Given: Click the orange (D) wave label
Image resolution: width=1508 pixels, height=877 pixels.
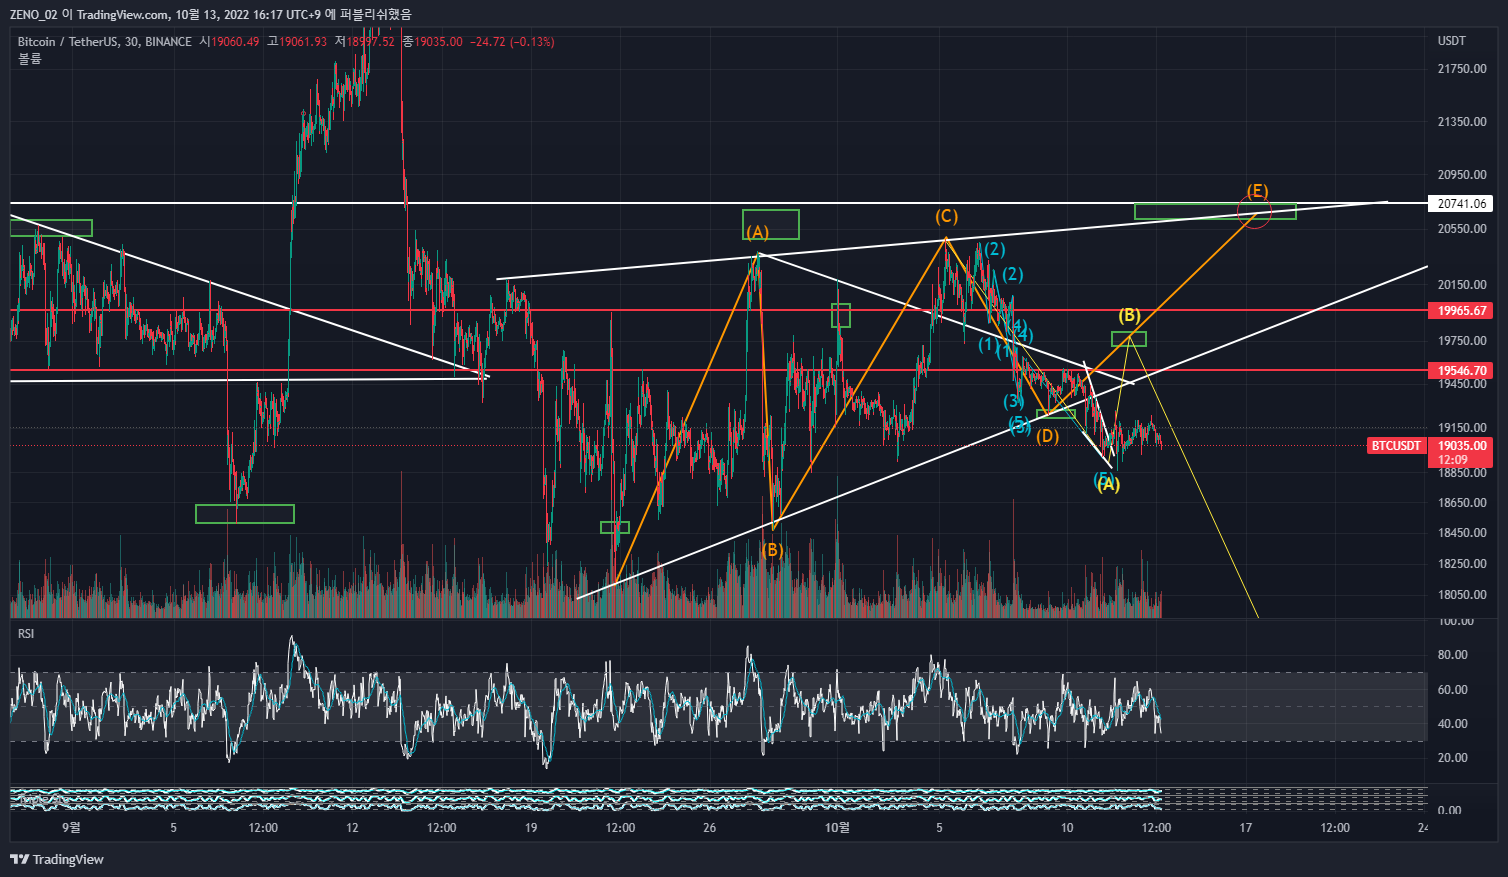Looking at the screenshot, I should (x=1047, y=436).
